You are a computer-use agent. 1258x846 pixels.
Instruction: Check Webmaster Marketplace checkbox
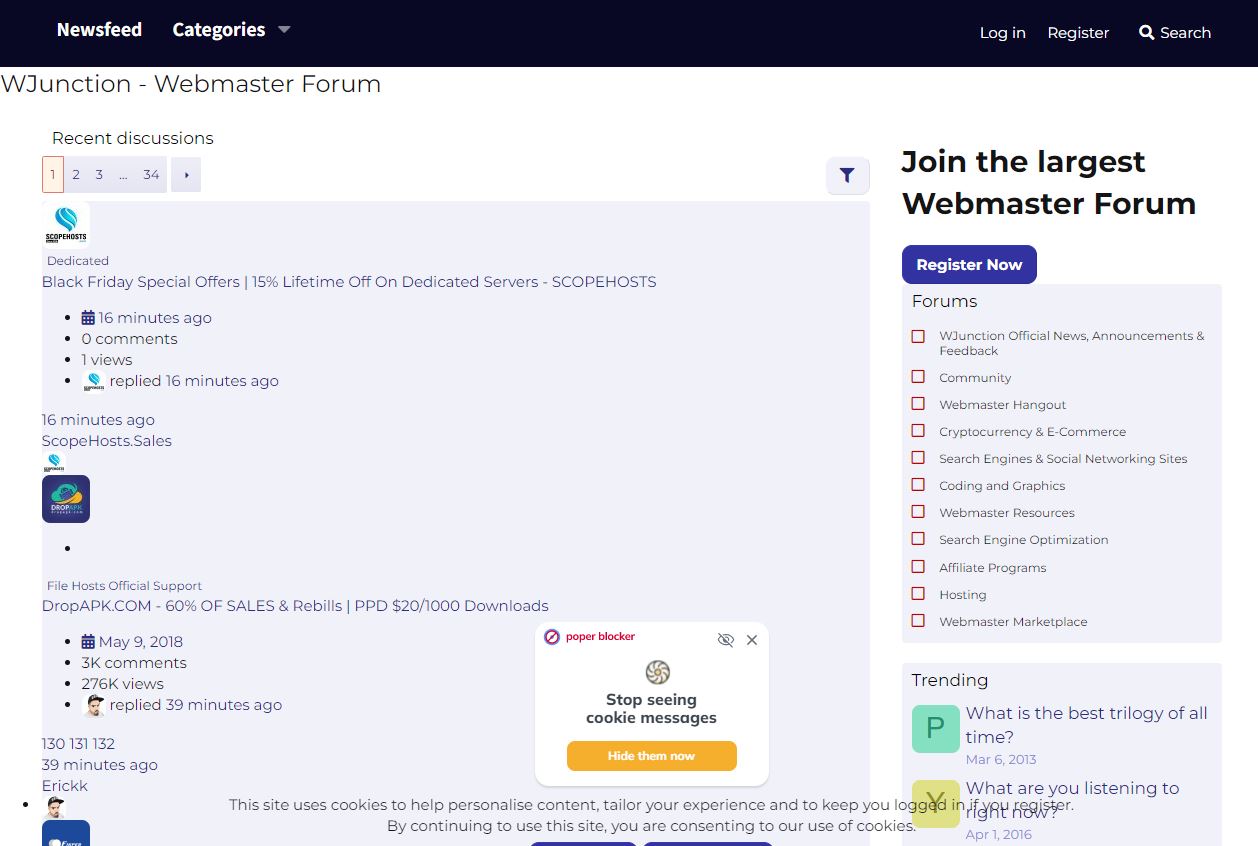pos(918,621)
